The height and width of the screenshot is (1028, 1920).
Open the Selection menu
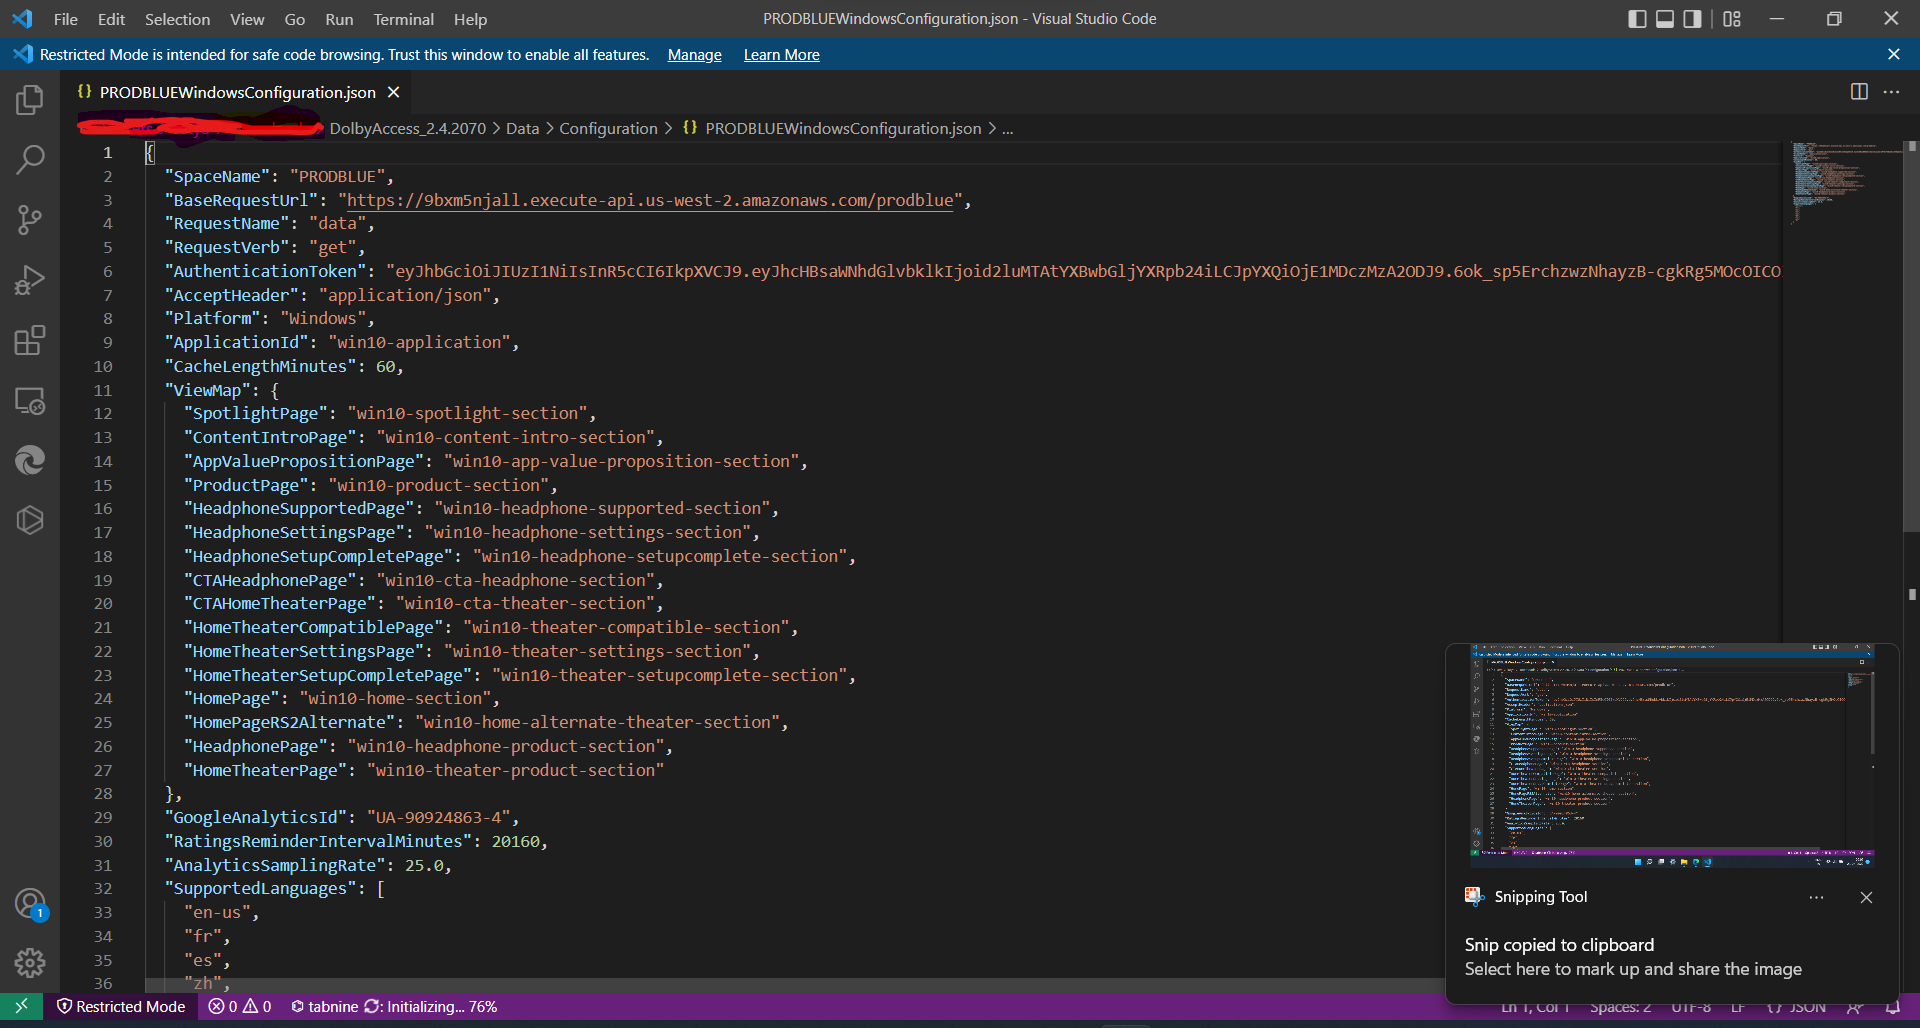[177, 19]
